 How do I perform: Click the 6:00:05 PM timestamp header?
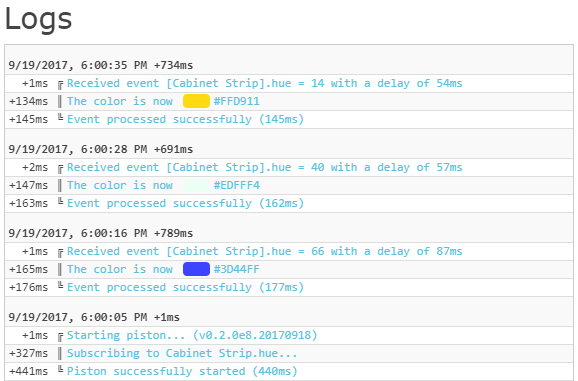(94, 317)
